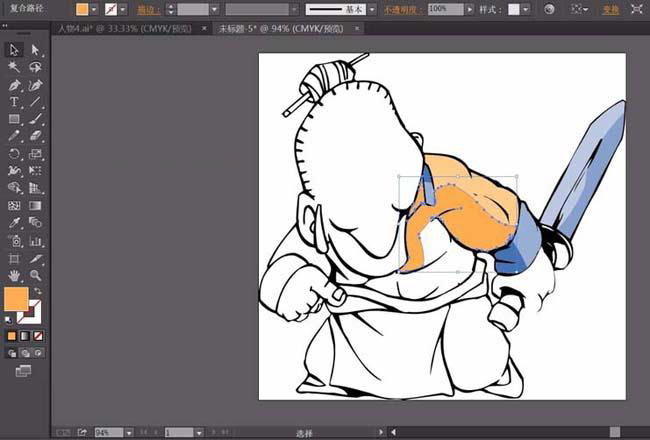
Task: Swap fill and stroke colors
Action: (x=38, y=291)
